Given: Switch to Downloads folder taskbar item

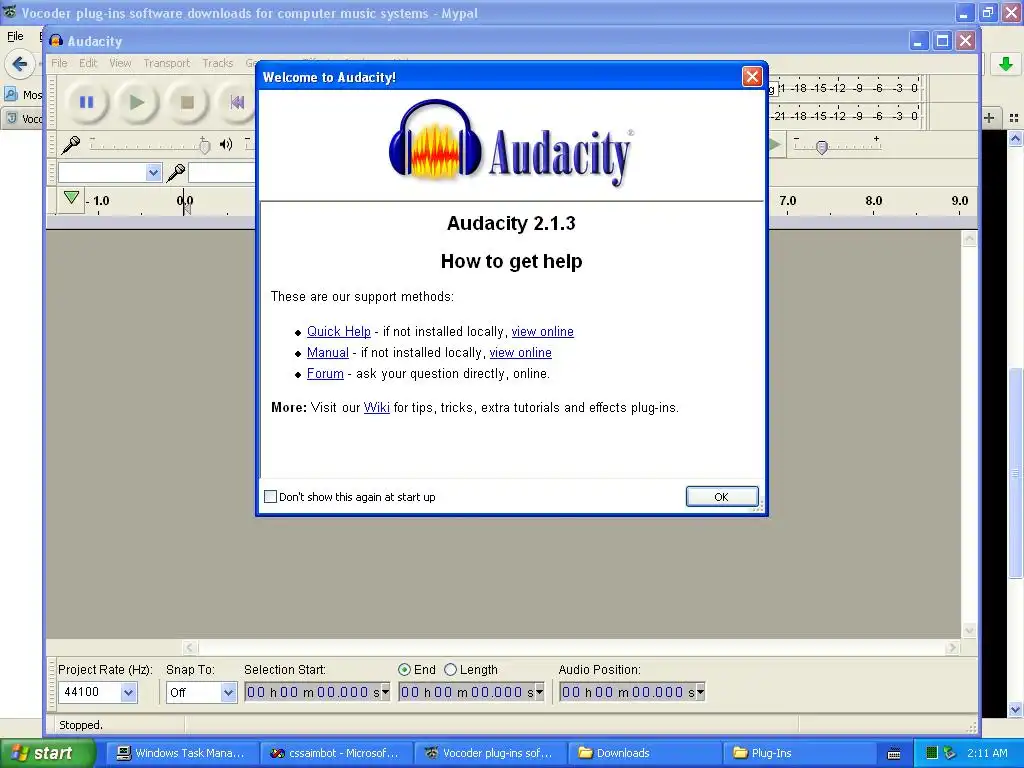Looking at the screenshot, I should [x=643, y=753].
